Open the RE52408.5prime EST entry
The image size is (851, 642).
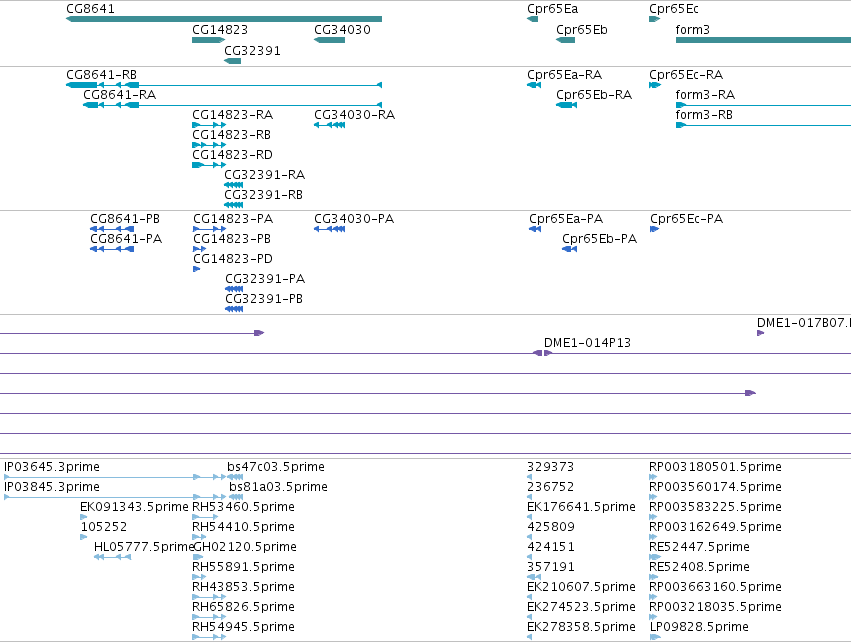point(699,568)
